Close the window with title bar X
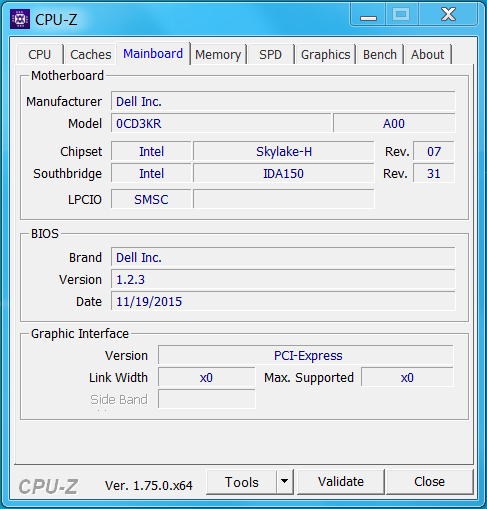The width and height of the screenshot is (487, 509). (x=448, y=15)
